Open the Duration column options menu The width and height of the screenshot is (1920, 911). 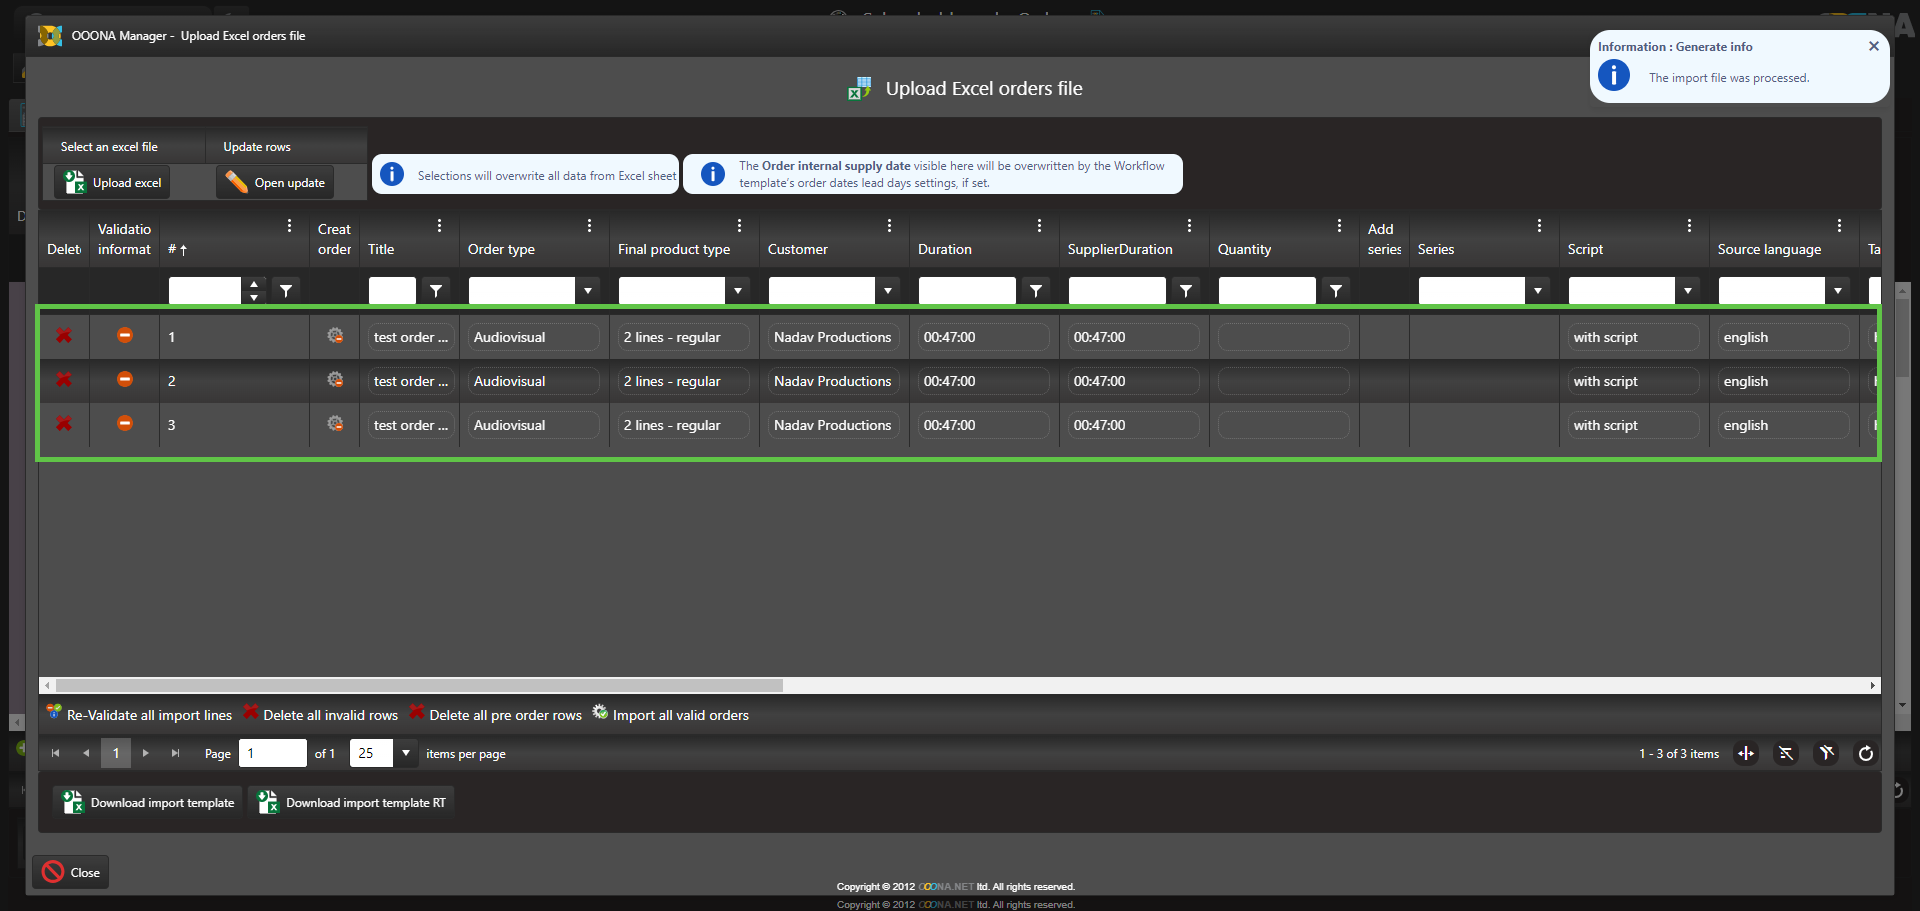click(1039, 226)
